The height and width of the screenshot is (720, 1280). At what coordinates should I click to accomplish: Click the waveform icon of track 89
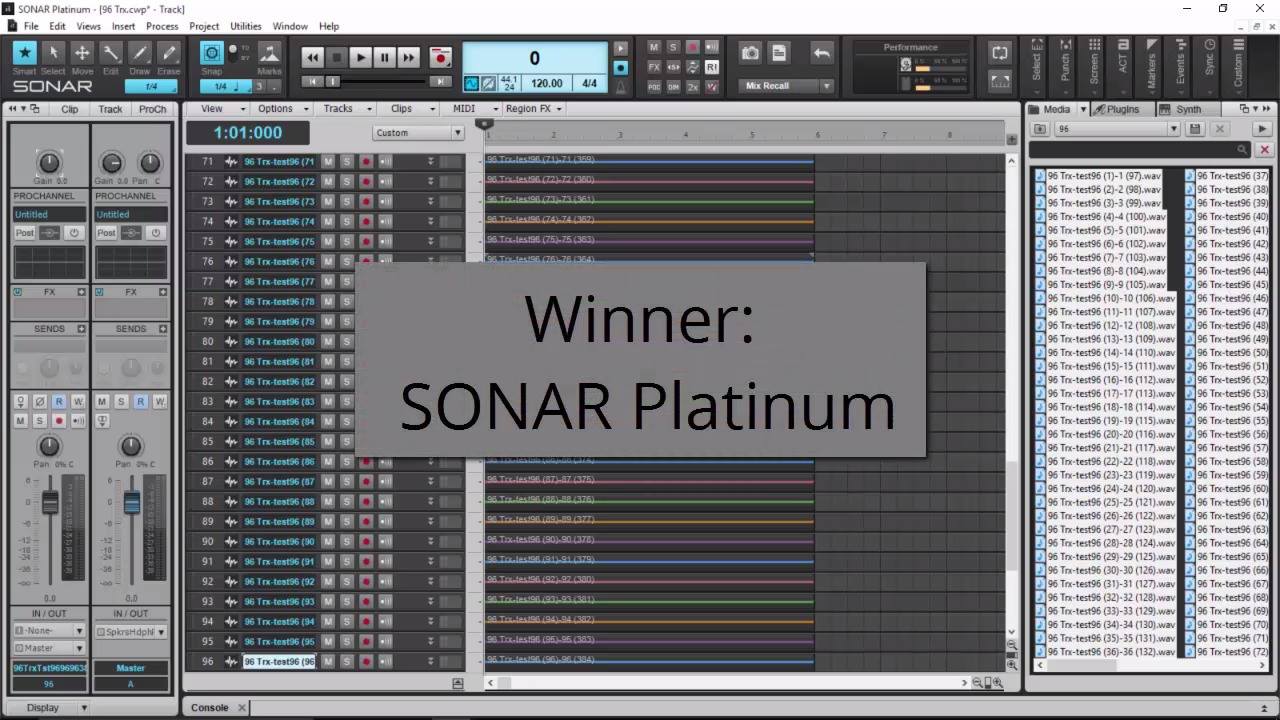coord(231,521)
